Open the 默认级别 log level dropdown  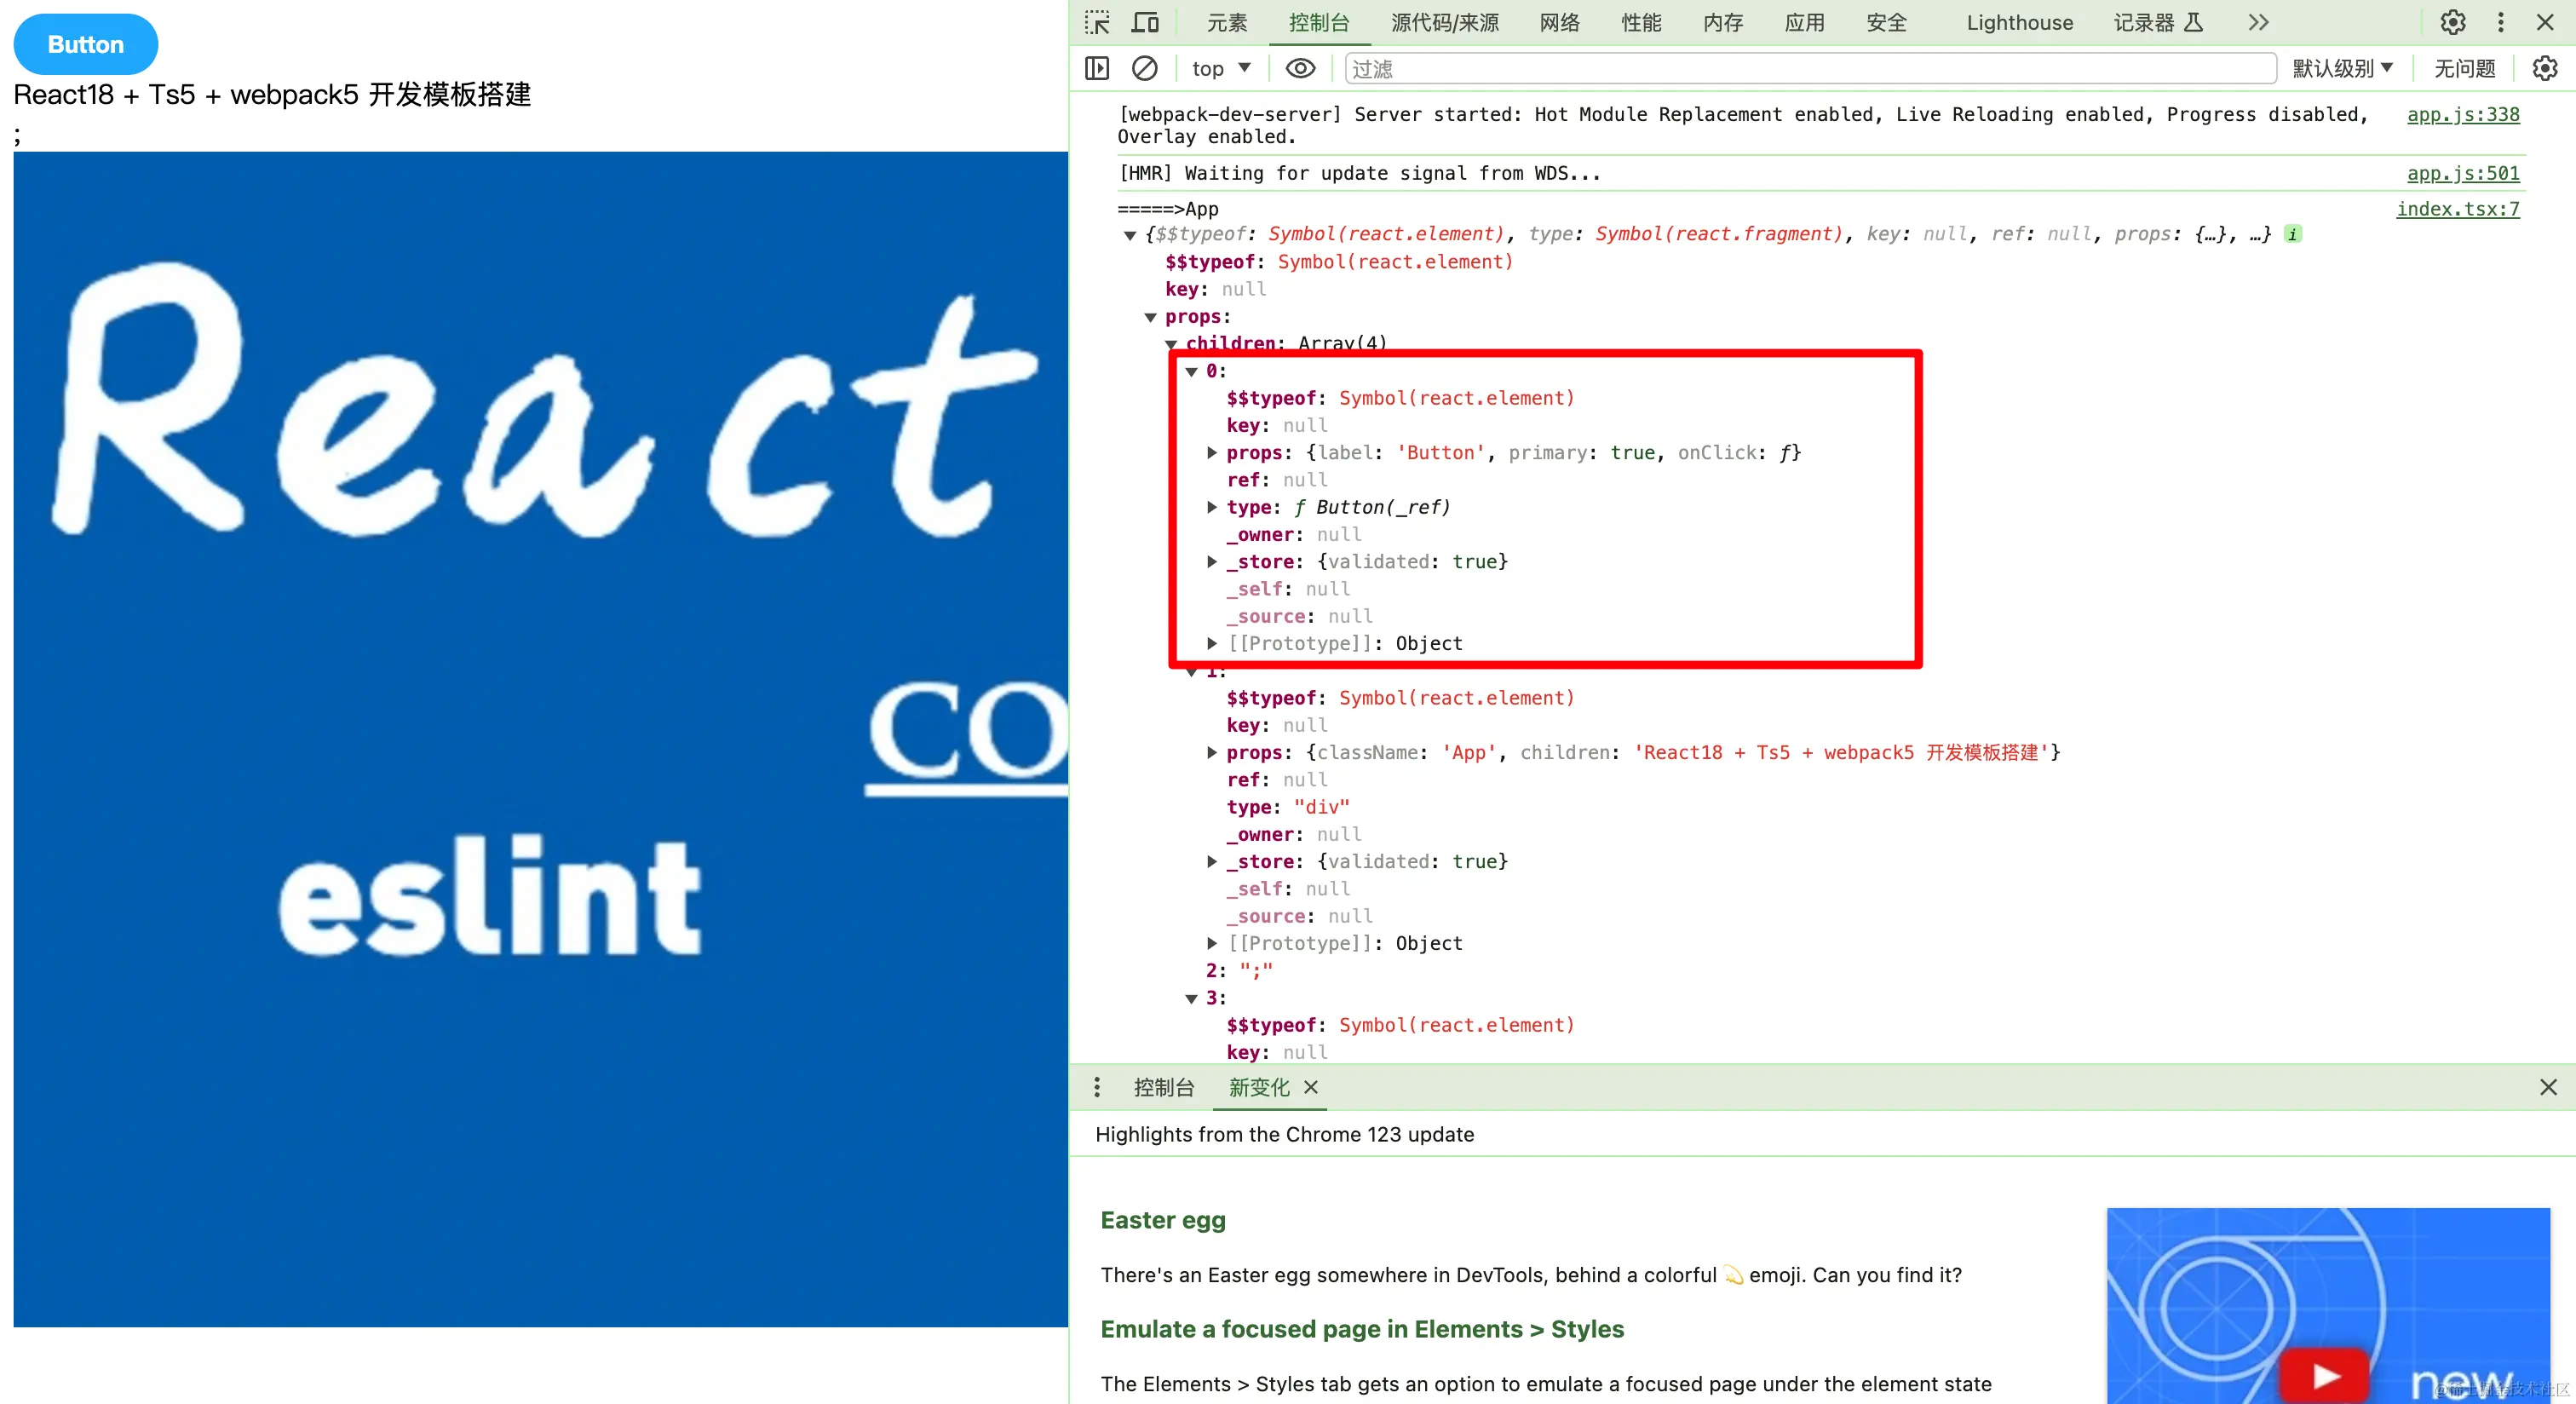click(2342, 68)
